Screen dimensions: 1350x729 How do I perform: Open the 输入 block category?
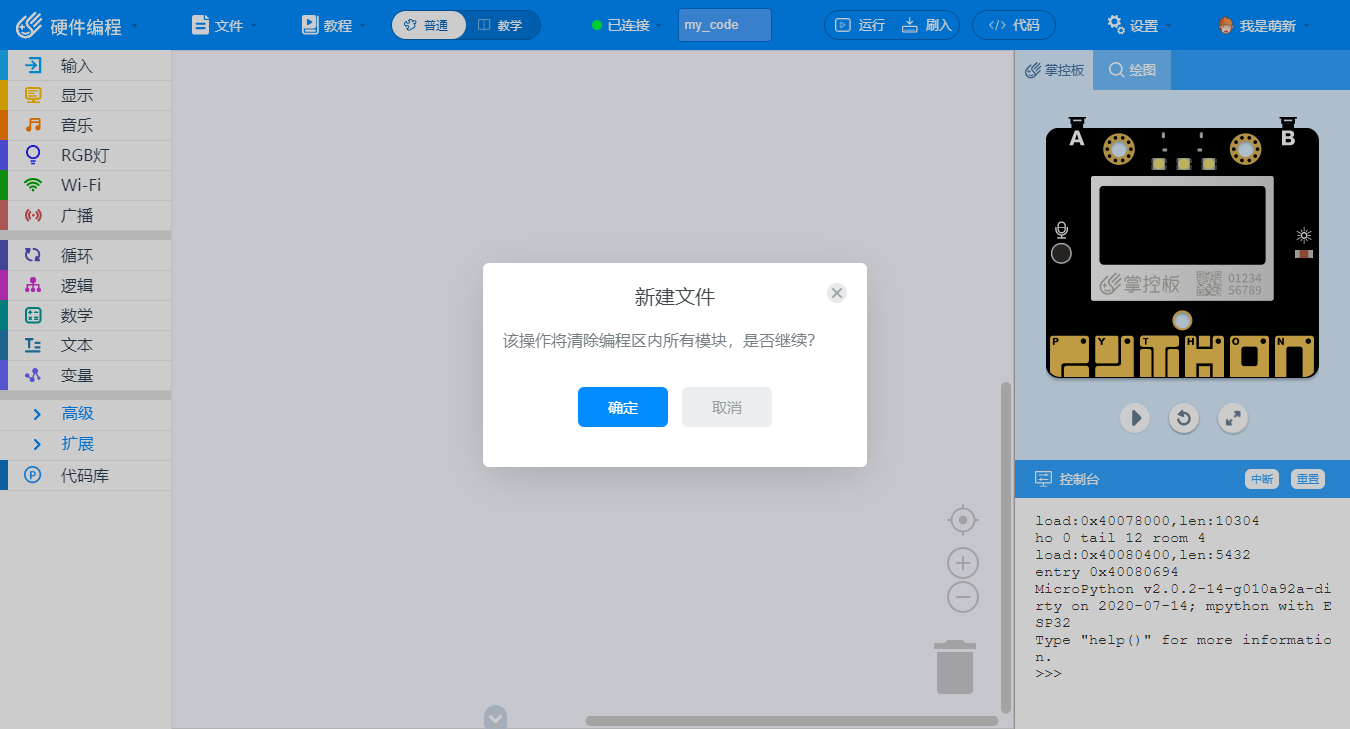[86, 66]
